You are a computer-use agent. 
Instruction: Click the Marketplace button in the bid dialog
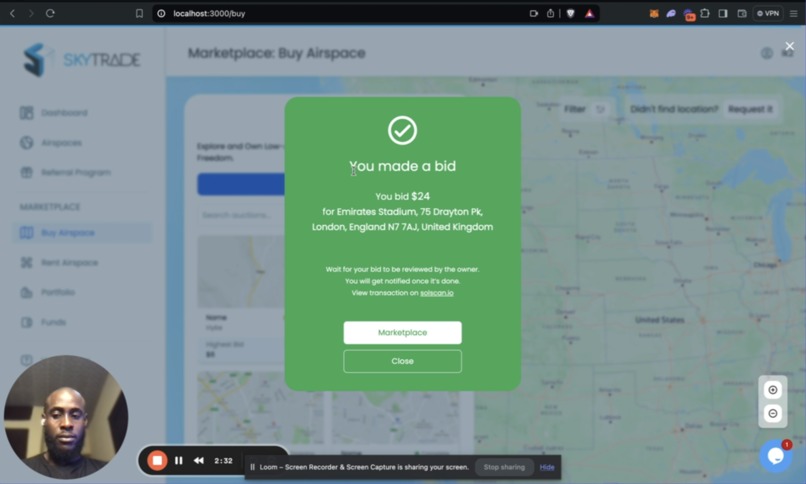point(402,332)
